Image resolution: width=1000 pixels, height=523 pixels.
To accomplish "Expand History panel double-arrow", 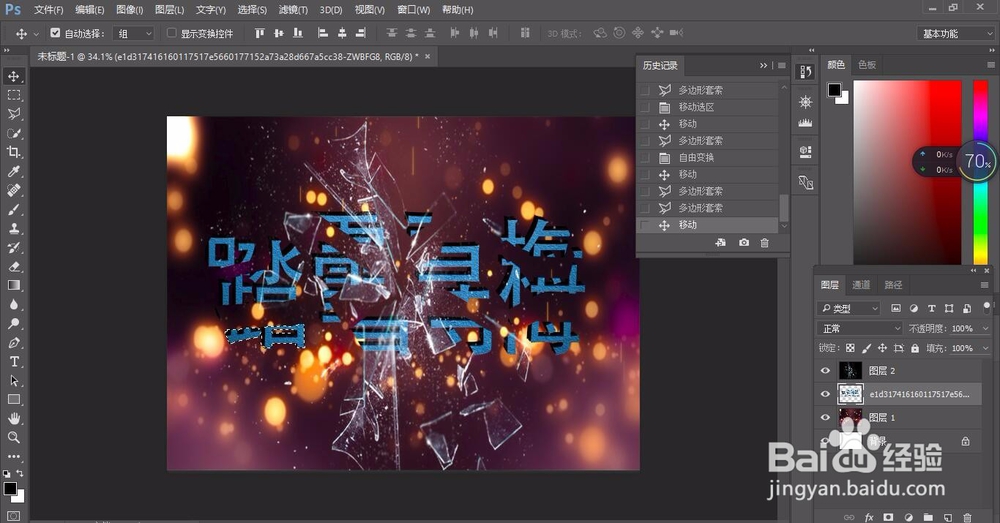I will pyautogui.click(x=763, y=65).
